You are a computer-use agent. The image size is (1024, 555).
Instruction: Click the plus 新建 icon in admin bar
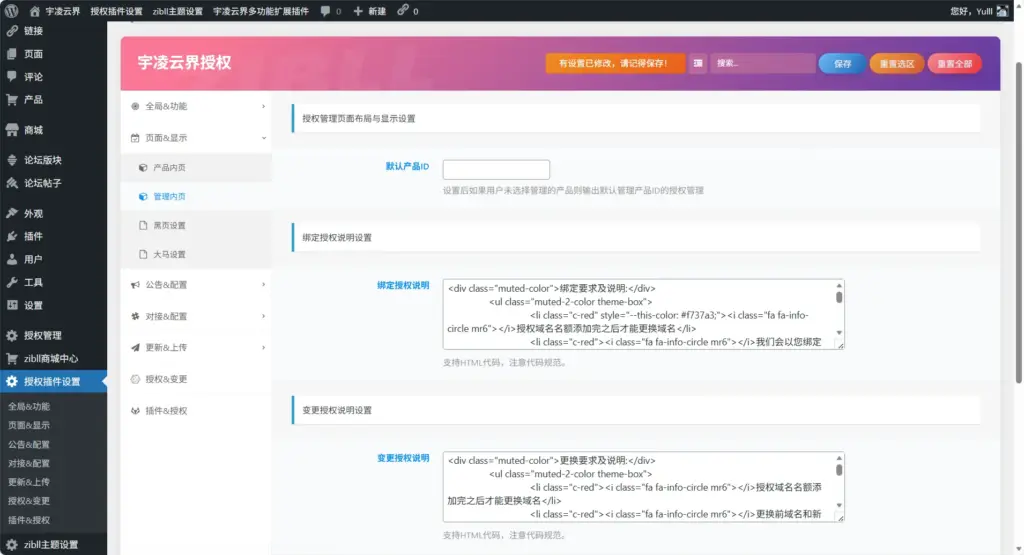tap(357, 11)
